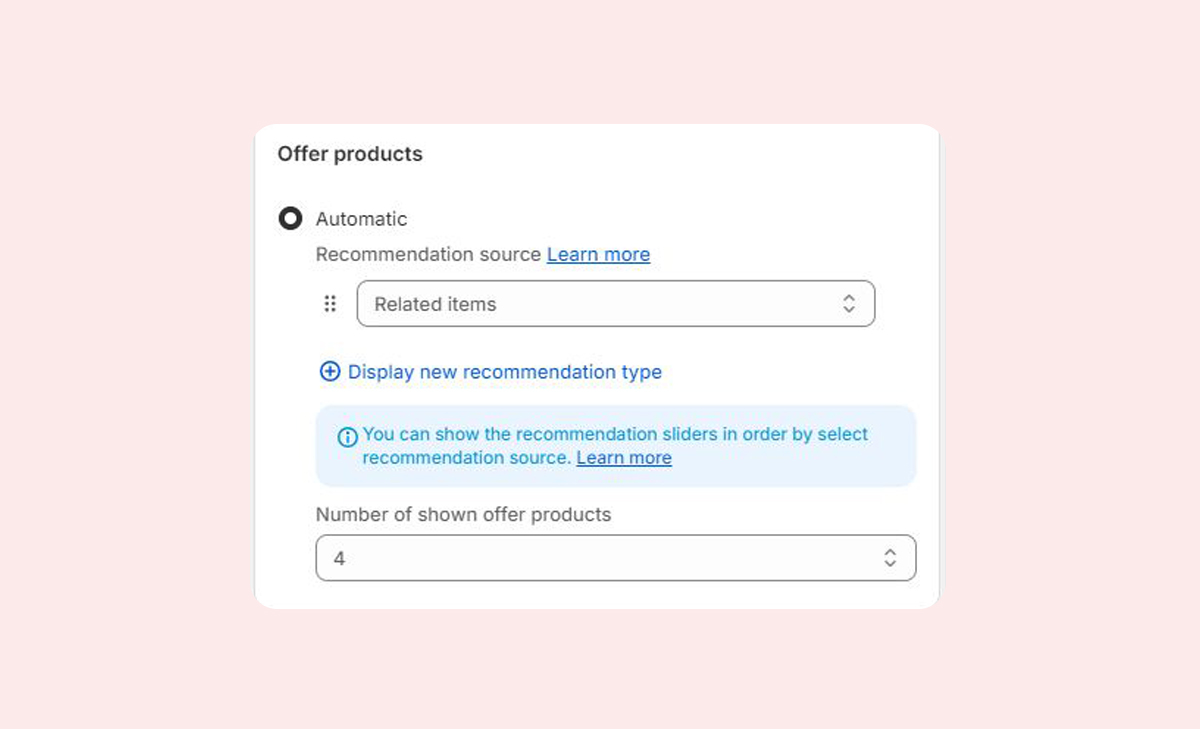Click the blue info banner message text
Screen dimensions: 1200x729
click(615, 435)
